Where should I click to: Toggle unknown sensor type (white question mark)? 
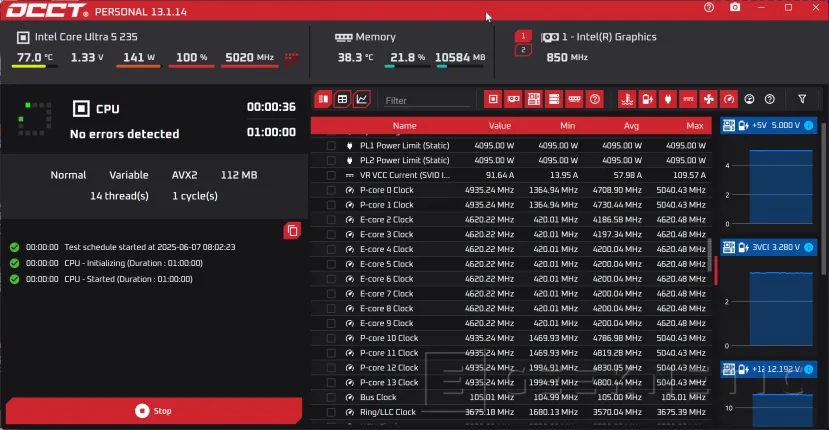pyautogui.click(x=770, y=99)
